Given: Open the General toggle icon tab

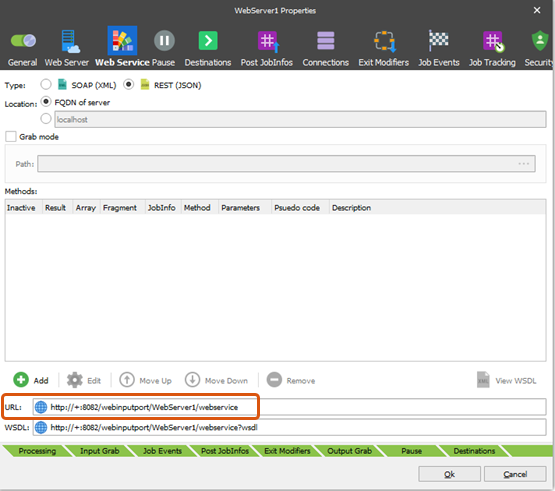Looking at the screenshot, I should pyautogui.click(x=23, y=40).
